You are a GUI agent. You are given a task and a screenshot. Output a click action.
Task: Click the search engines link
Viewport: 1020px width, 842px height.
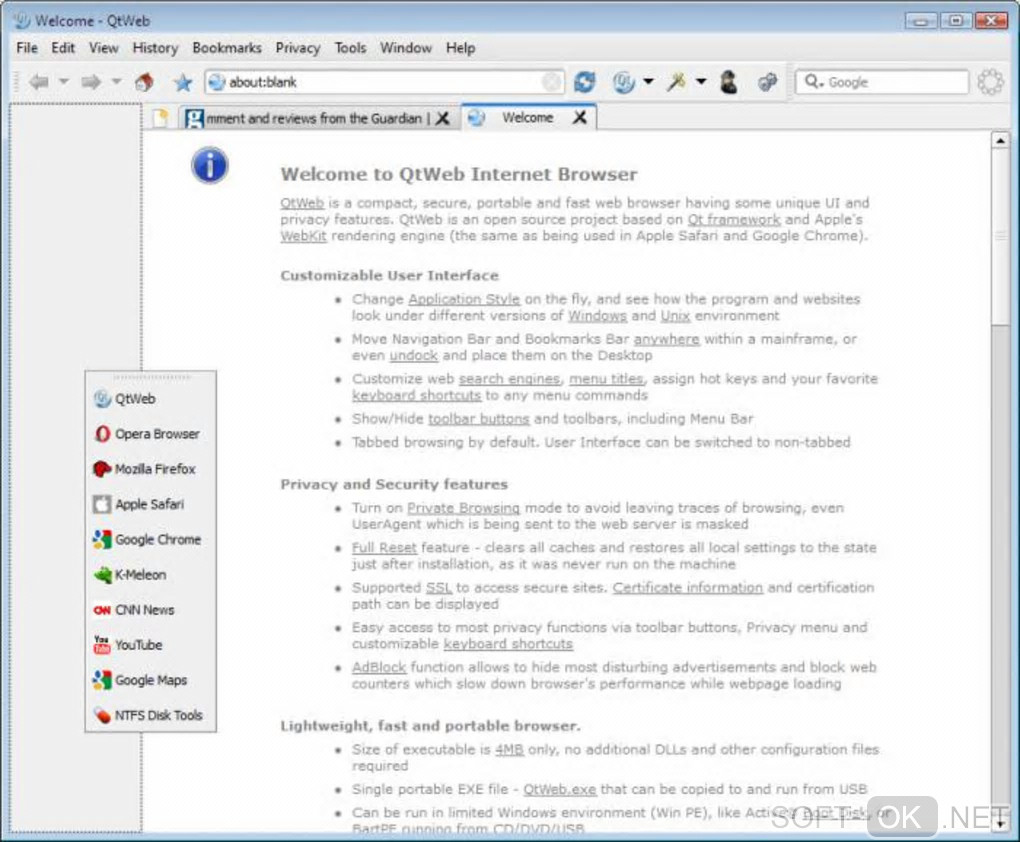[x=509, y=379]
